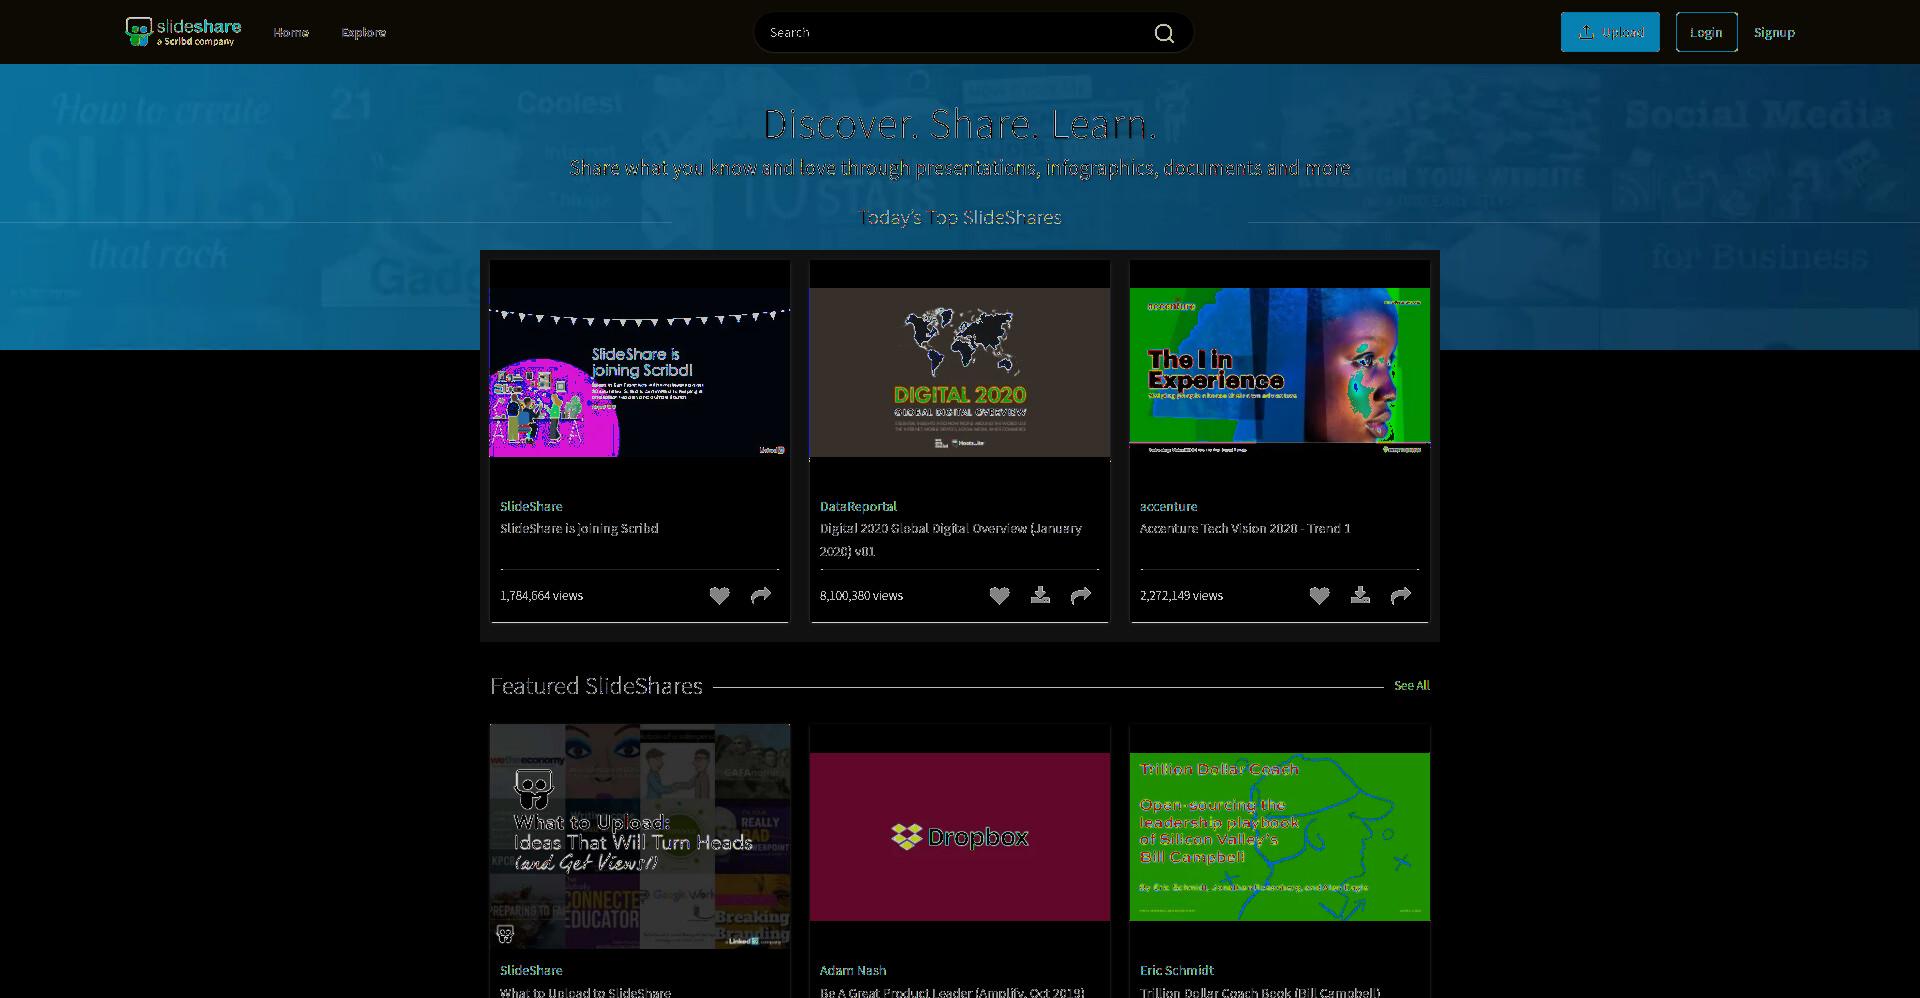Open What to Upload featured thumbnail
This screenshot has height=998, width=1920.
[640, 836]
